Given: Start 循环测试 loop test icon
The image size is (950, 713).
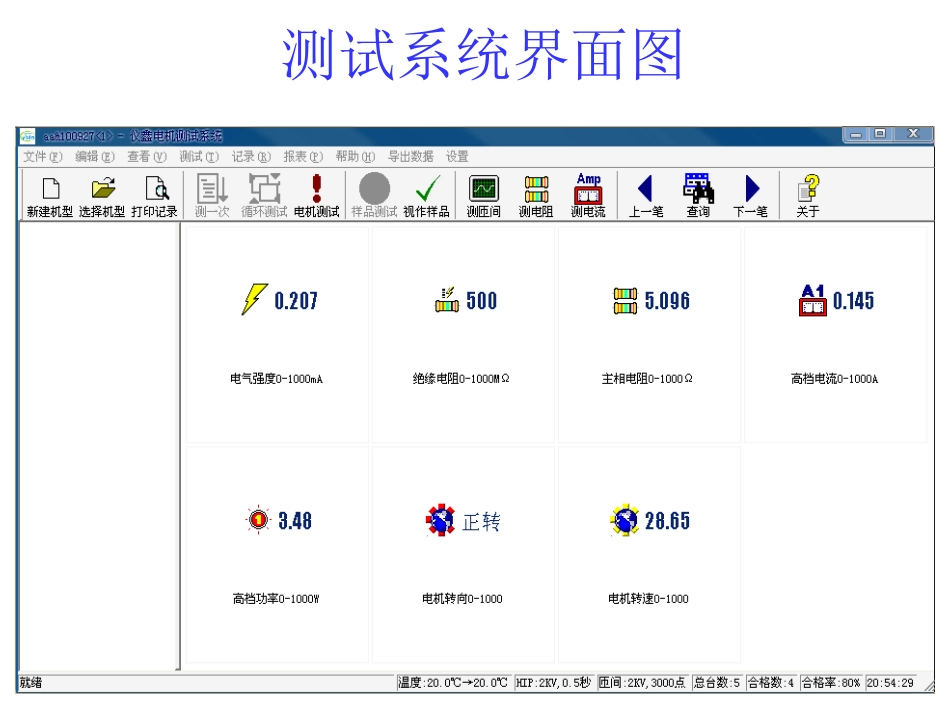Looking at the screenshot, I should (x=264, y=188).
